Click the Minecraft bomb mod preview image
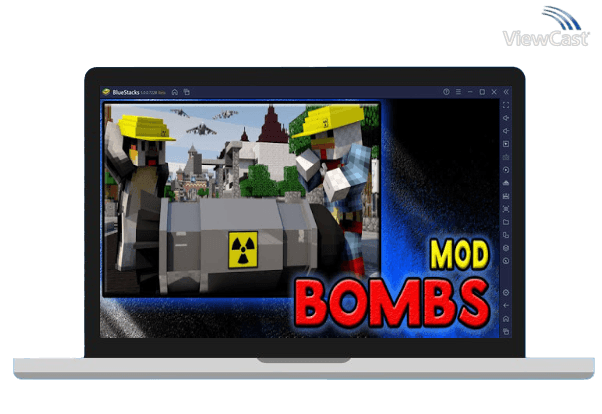The width and height of the screenshot is (602, 414). (x=242, y=199)
